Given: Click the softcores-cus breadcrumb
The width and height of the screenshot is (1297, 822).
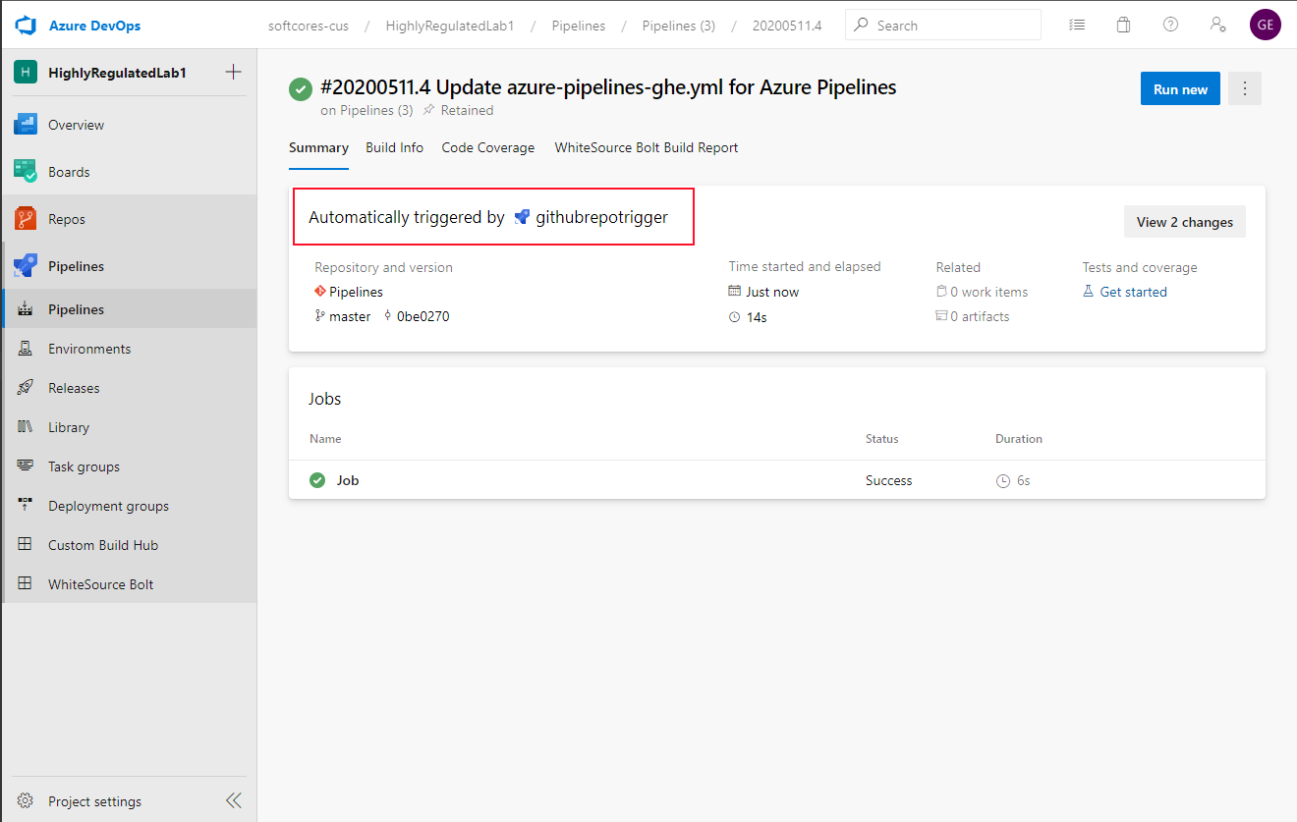Looking at the screenshot, I should click(x=308, y=25).
